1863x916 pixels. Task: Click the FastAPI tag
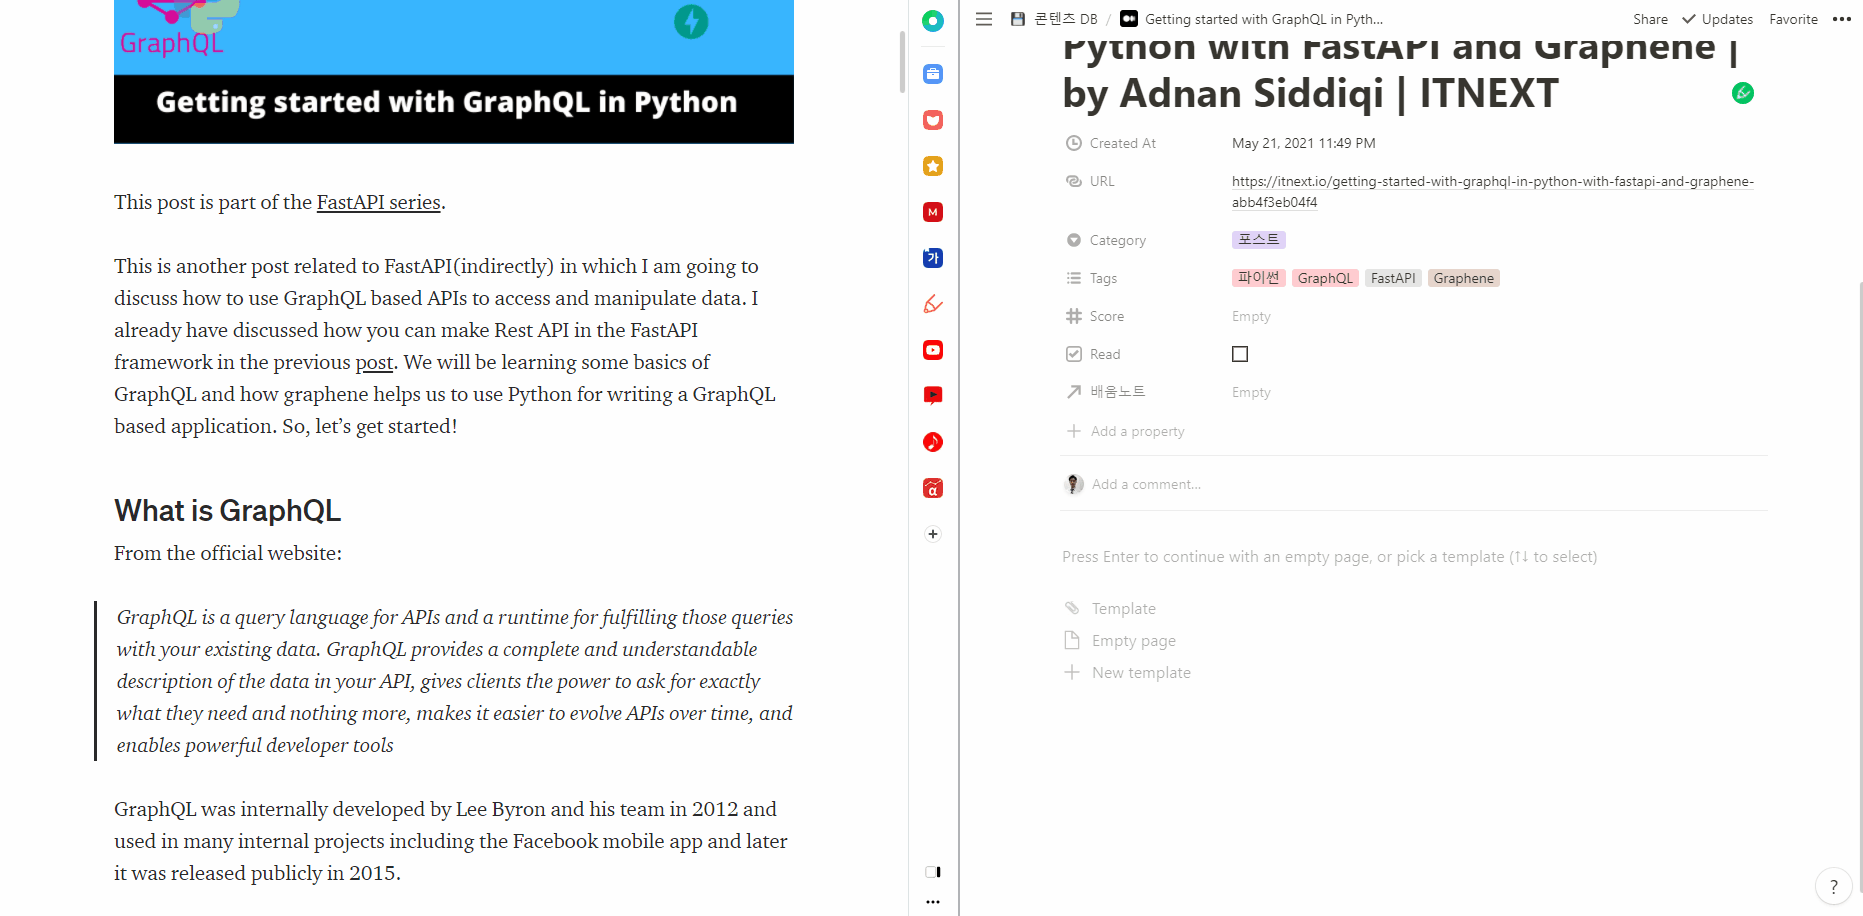[x=1393, y=278]
